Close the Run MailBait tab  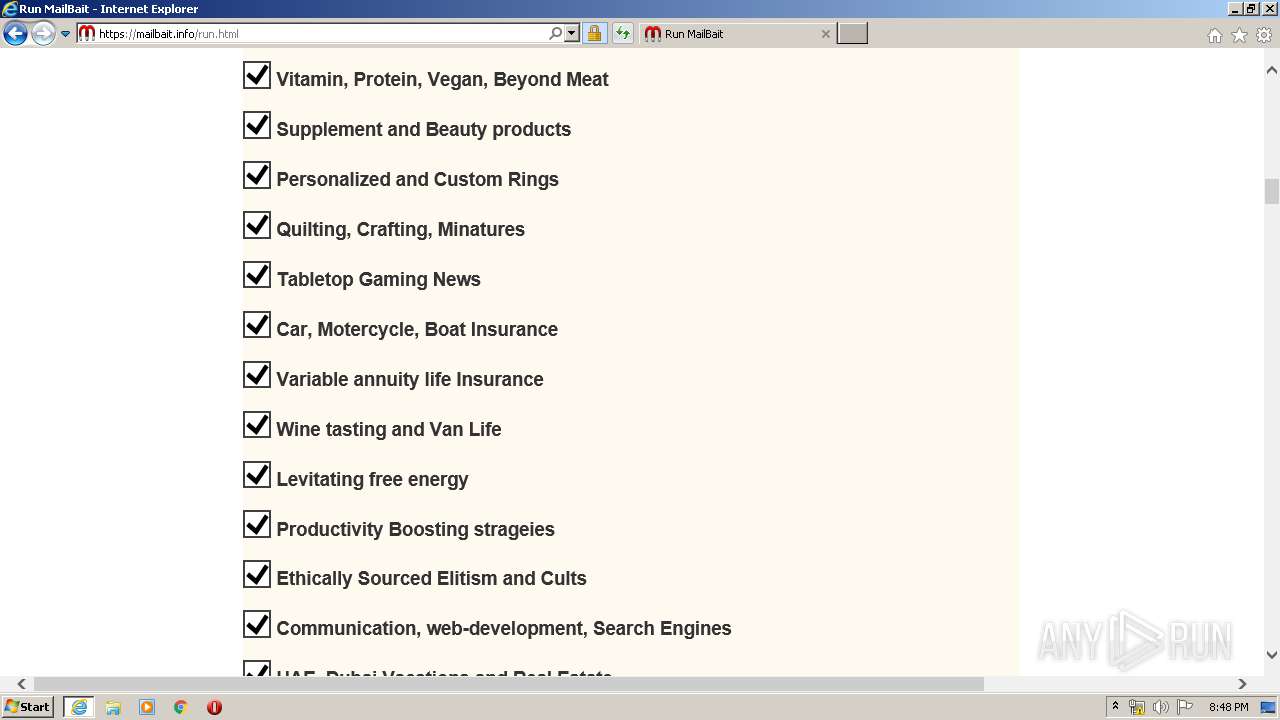(x=825, y=33)
